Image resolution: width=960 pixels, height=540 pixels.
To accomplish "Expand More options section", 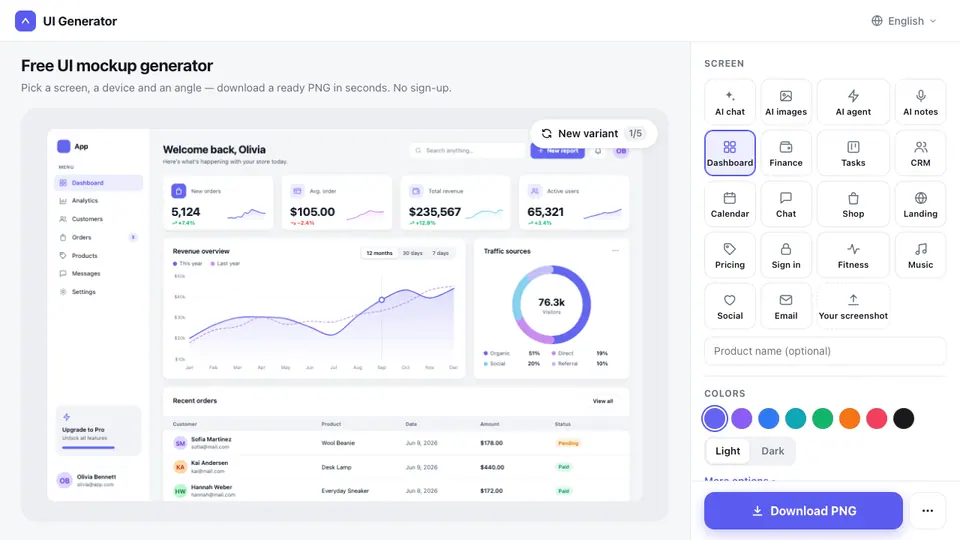I will pos(740,479).
